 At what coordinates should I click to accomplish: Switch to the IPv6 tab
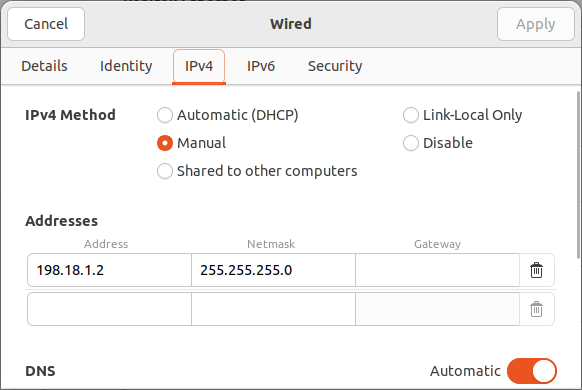point(261,66)
